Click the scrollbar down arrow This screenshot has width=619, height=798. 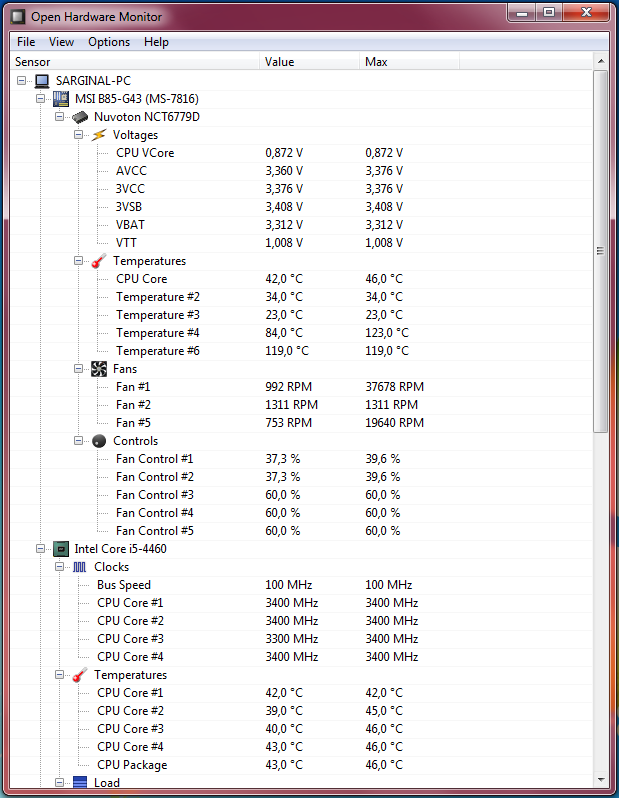(601, 780)
